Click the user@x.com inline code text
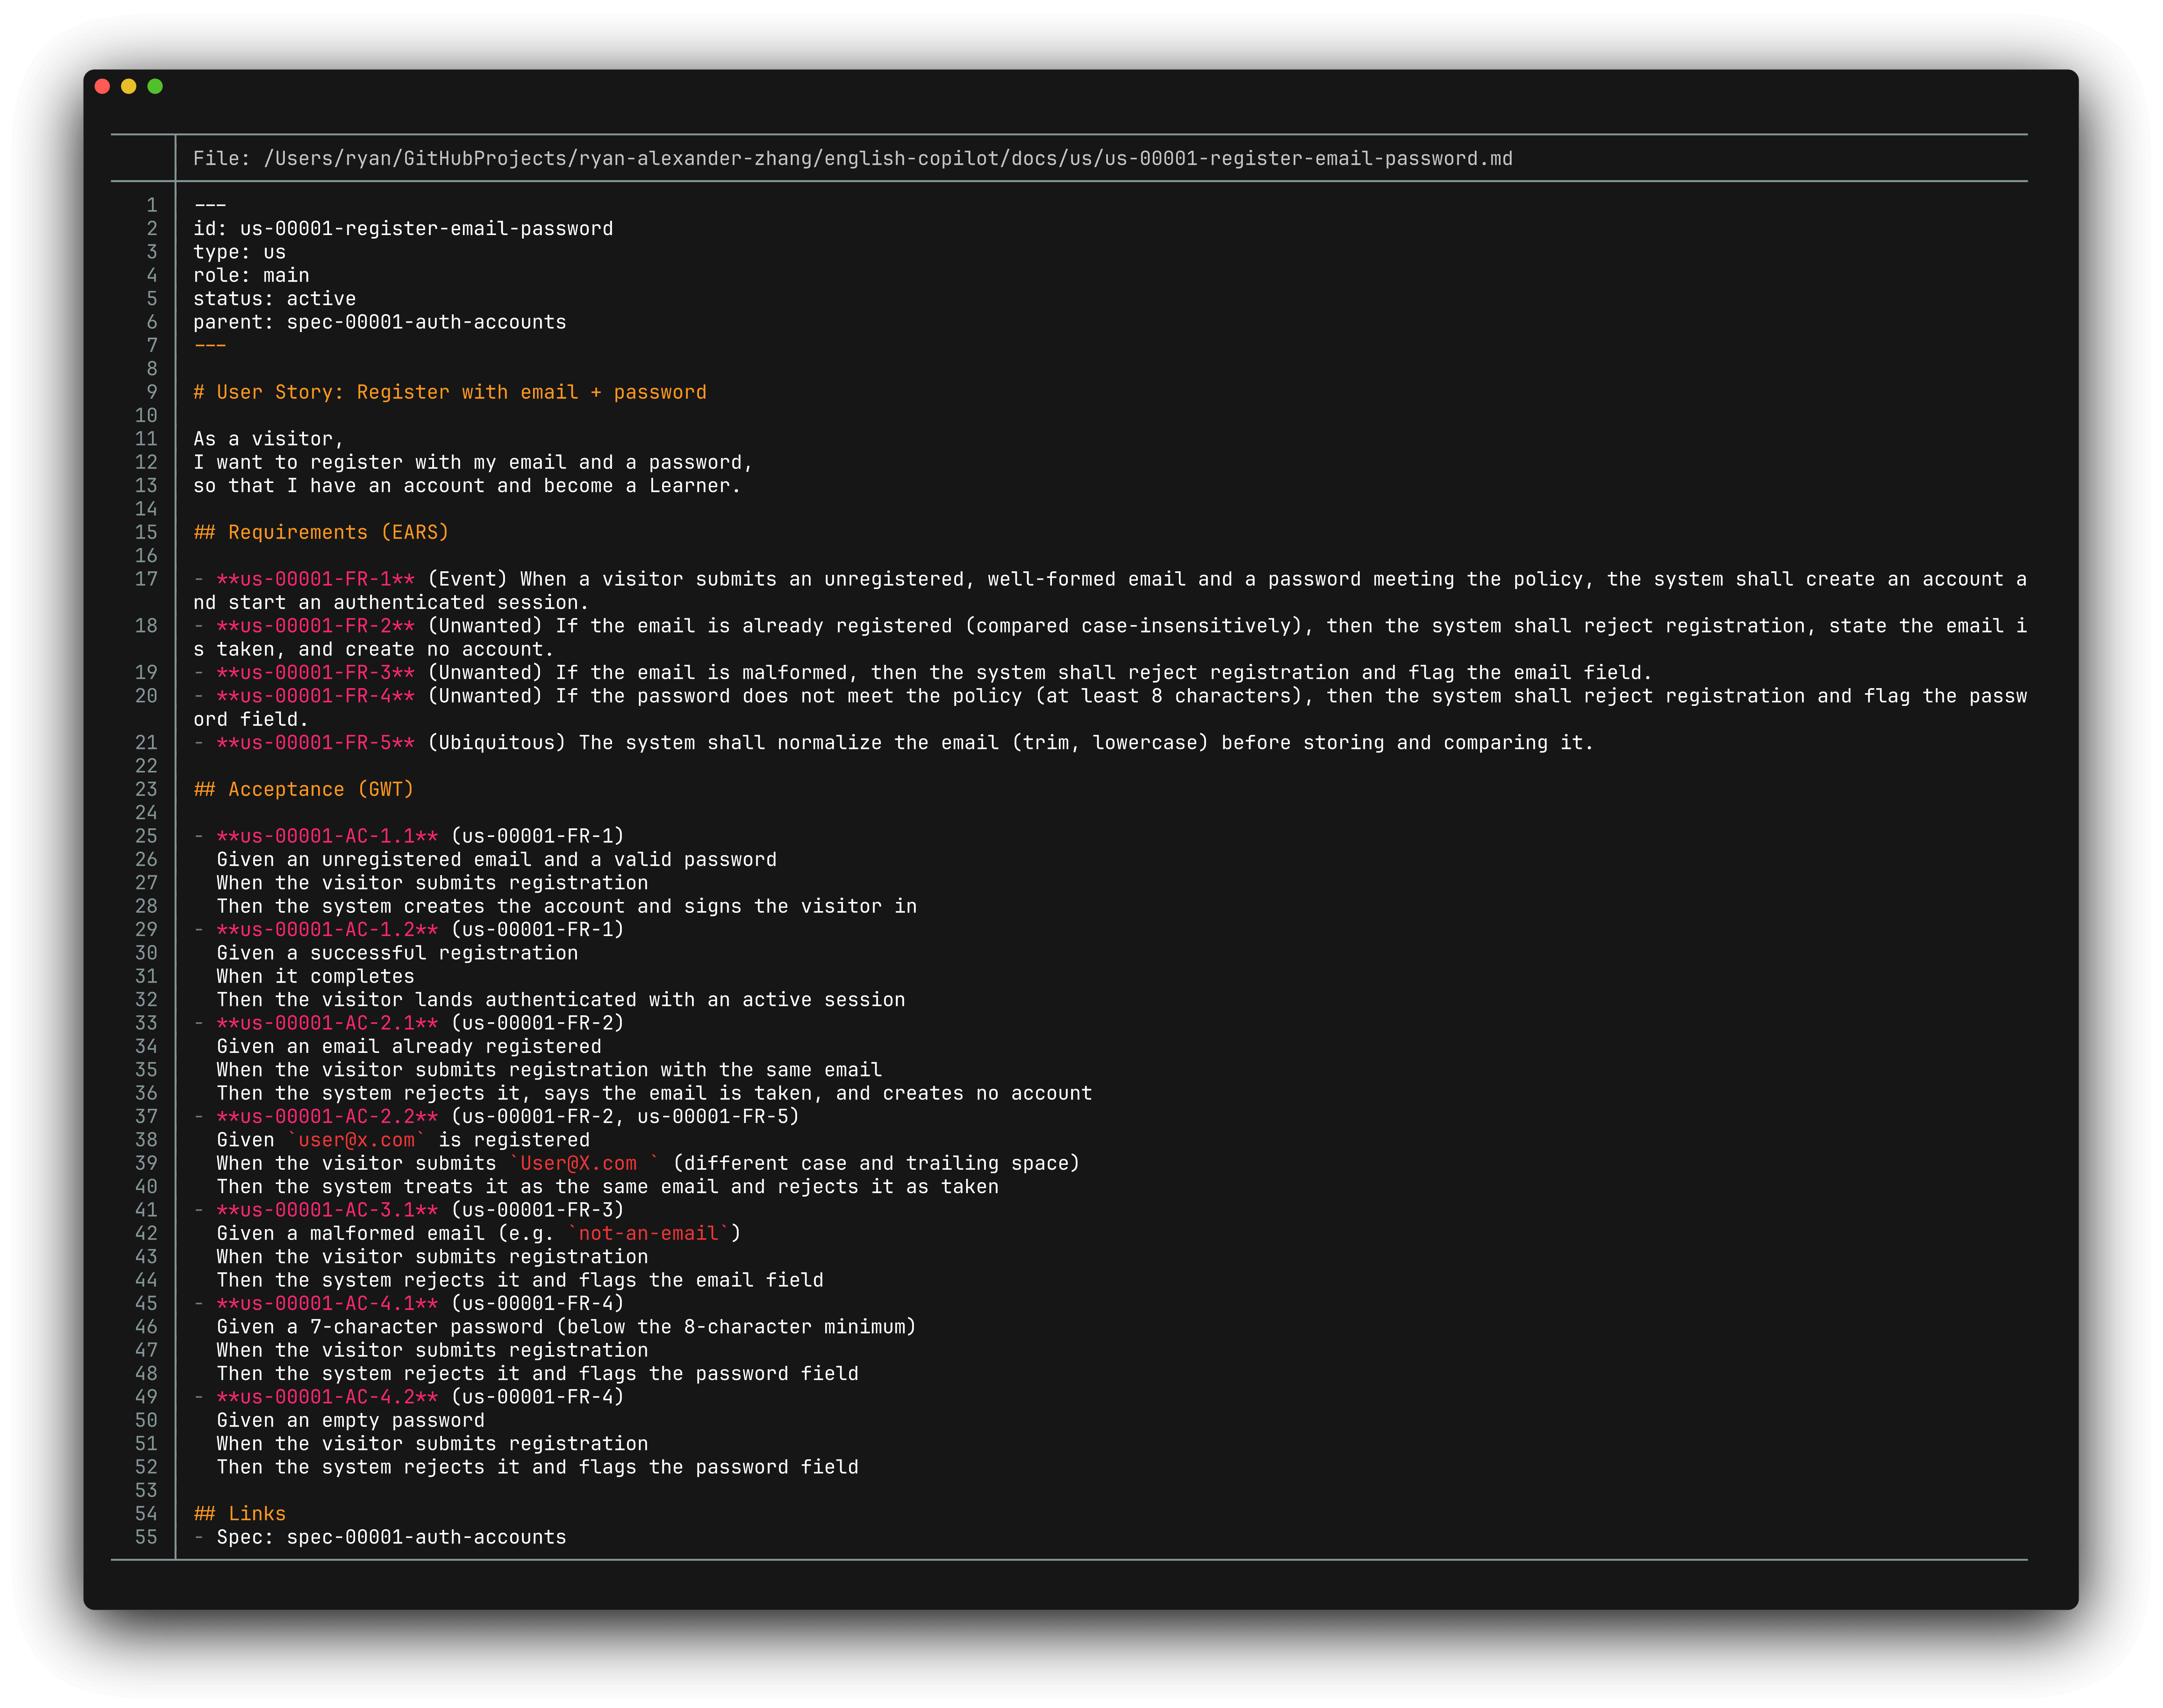 pos(356,1140)
